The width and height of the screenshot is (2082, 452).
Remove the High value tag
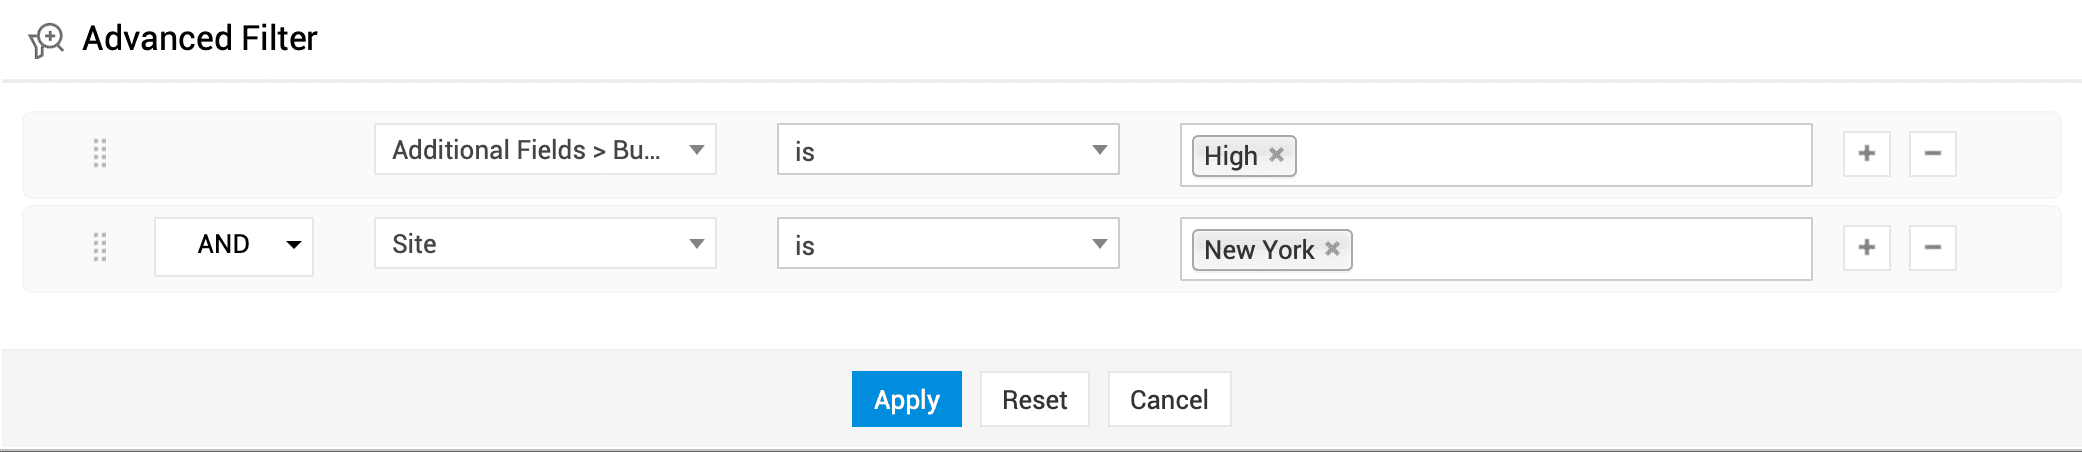[x=1276, y=155]
